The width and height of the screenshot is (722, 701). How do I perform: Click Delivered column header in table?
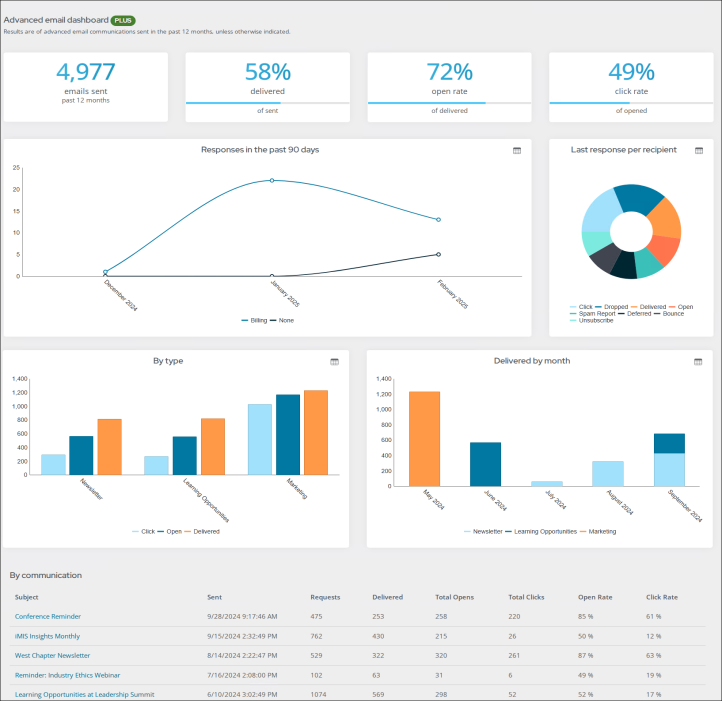click(388, 597)
